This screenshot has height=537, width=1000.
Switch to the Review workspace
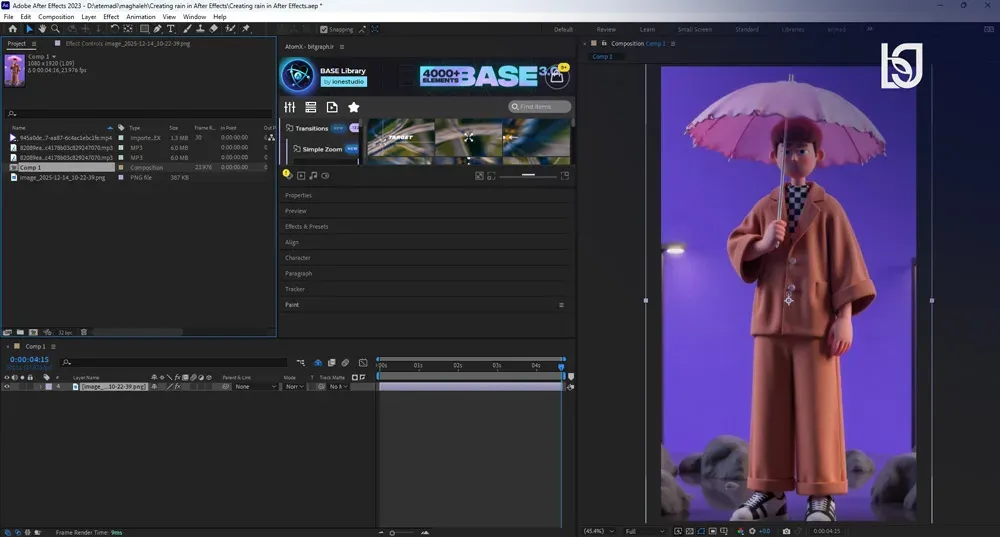(606, 29)
